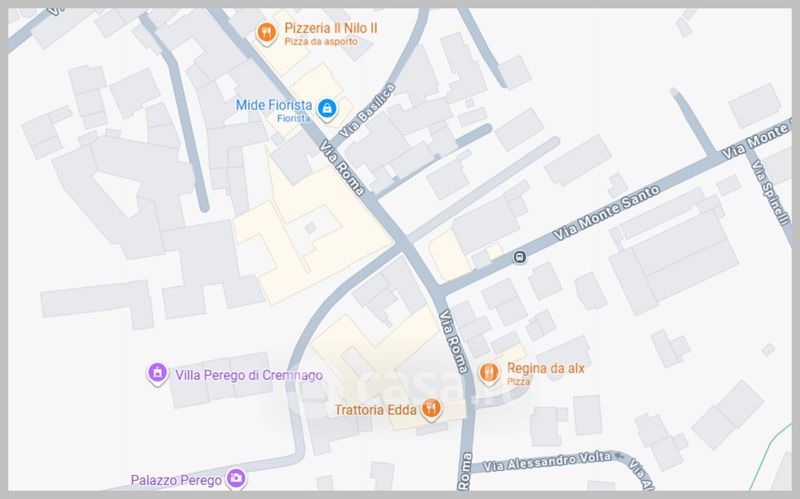Click the Mide Fiorista text label
The image size is (800, 499).
click(274, 105)
